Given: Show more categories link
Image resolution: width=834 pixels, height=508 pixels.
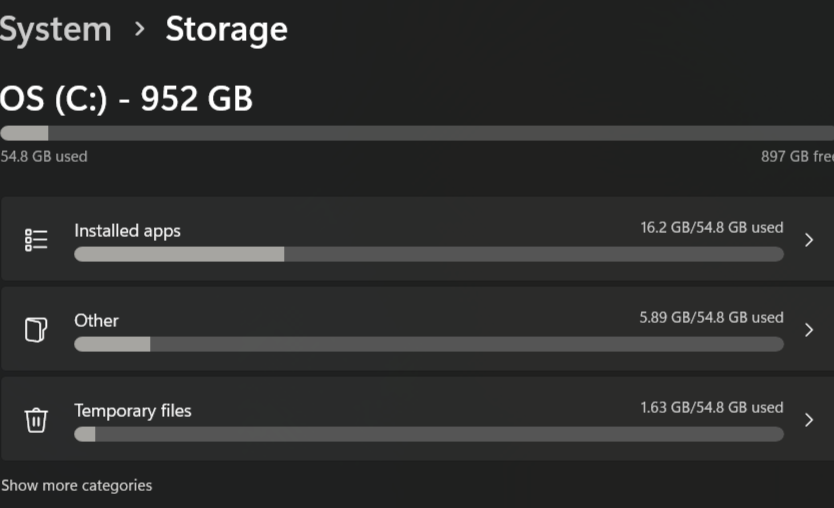Looking at the screenshot, I should tap(77, 485).
